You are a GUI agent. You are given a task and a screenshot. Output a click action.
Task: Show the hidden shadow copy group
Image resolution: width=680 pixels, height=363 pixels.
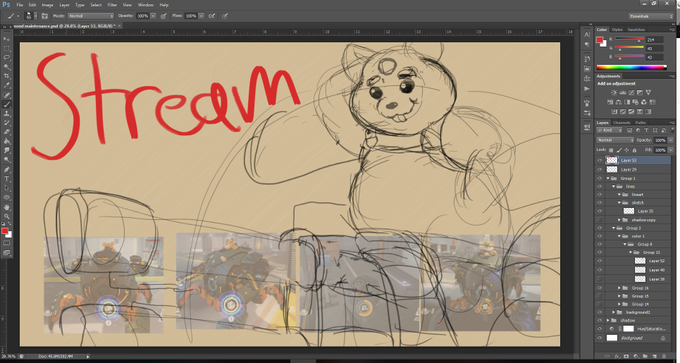pyautogui.click(x=600, y=220)
